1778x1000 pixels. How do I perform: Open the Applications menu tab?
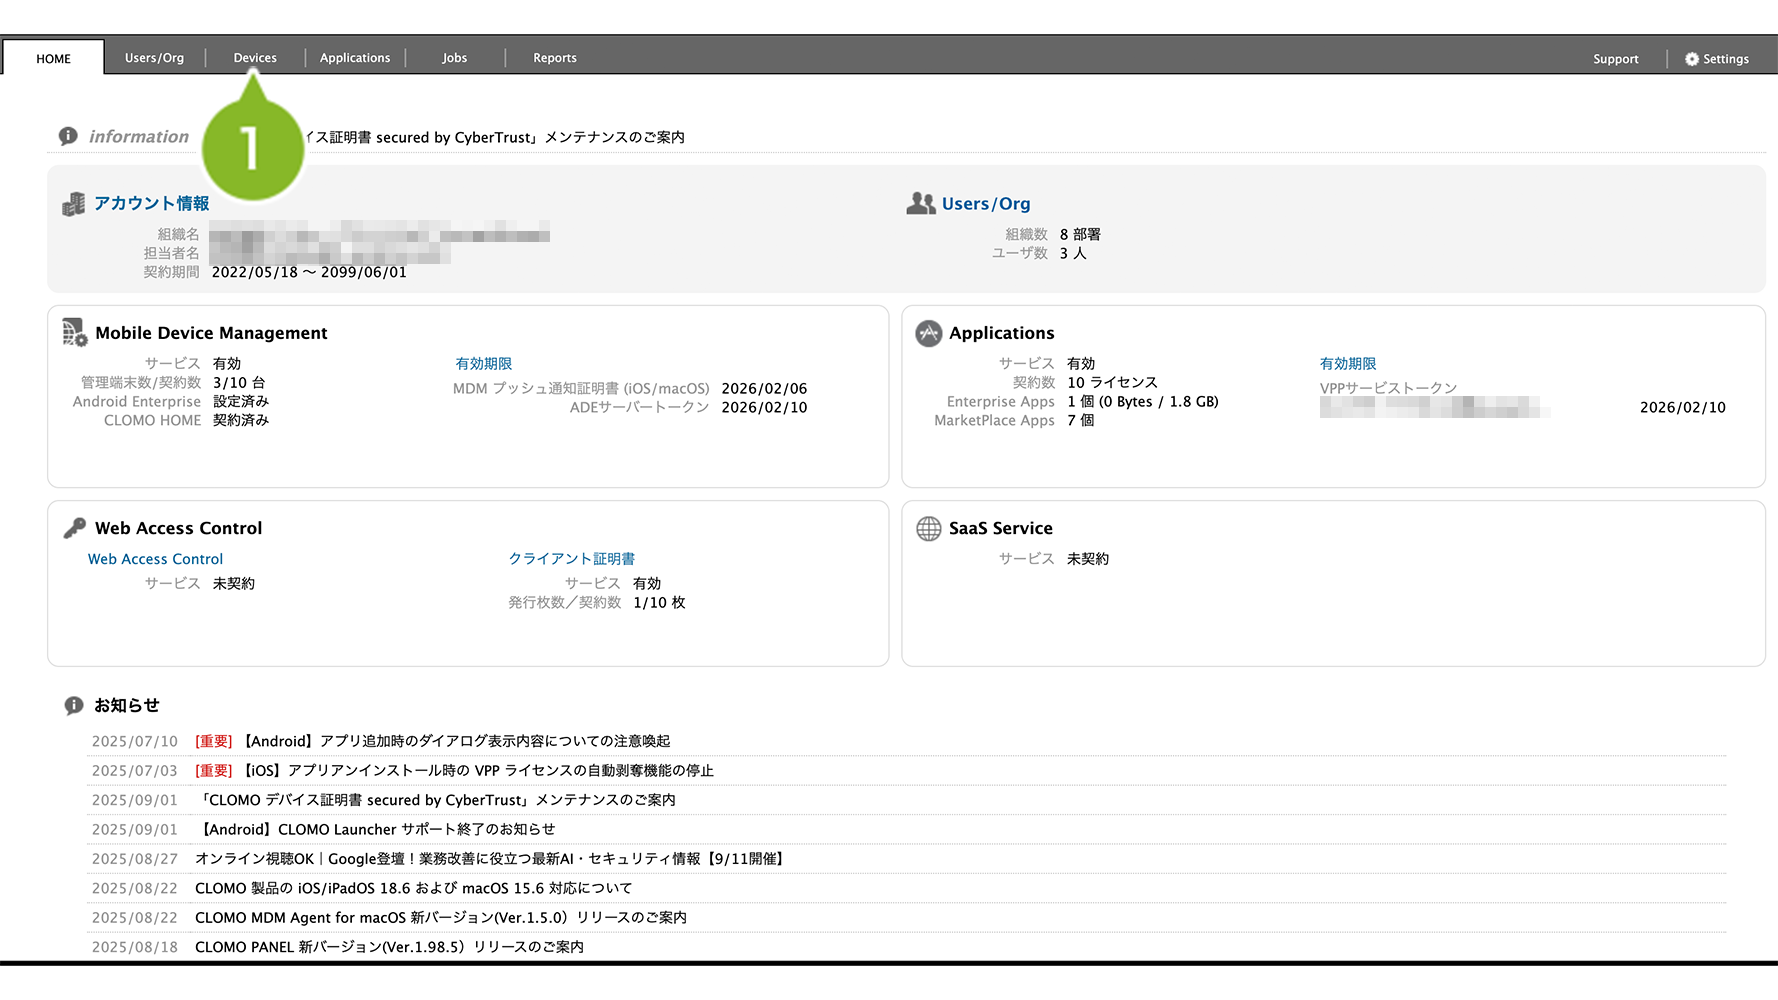point(355,58)
